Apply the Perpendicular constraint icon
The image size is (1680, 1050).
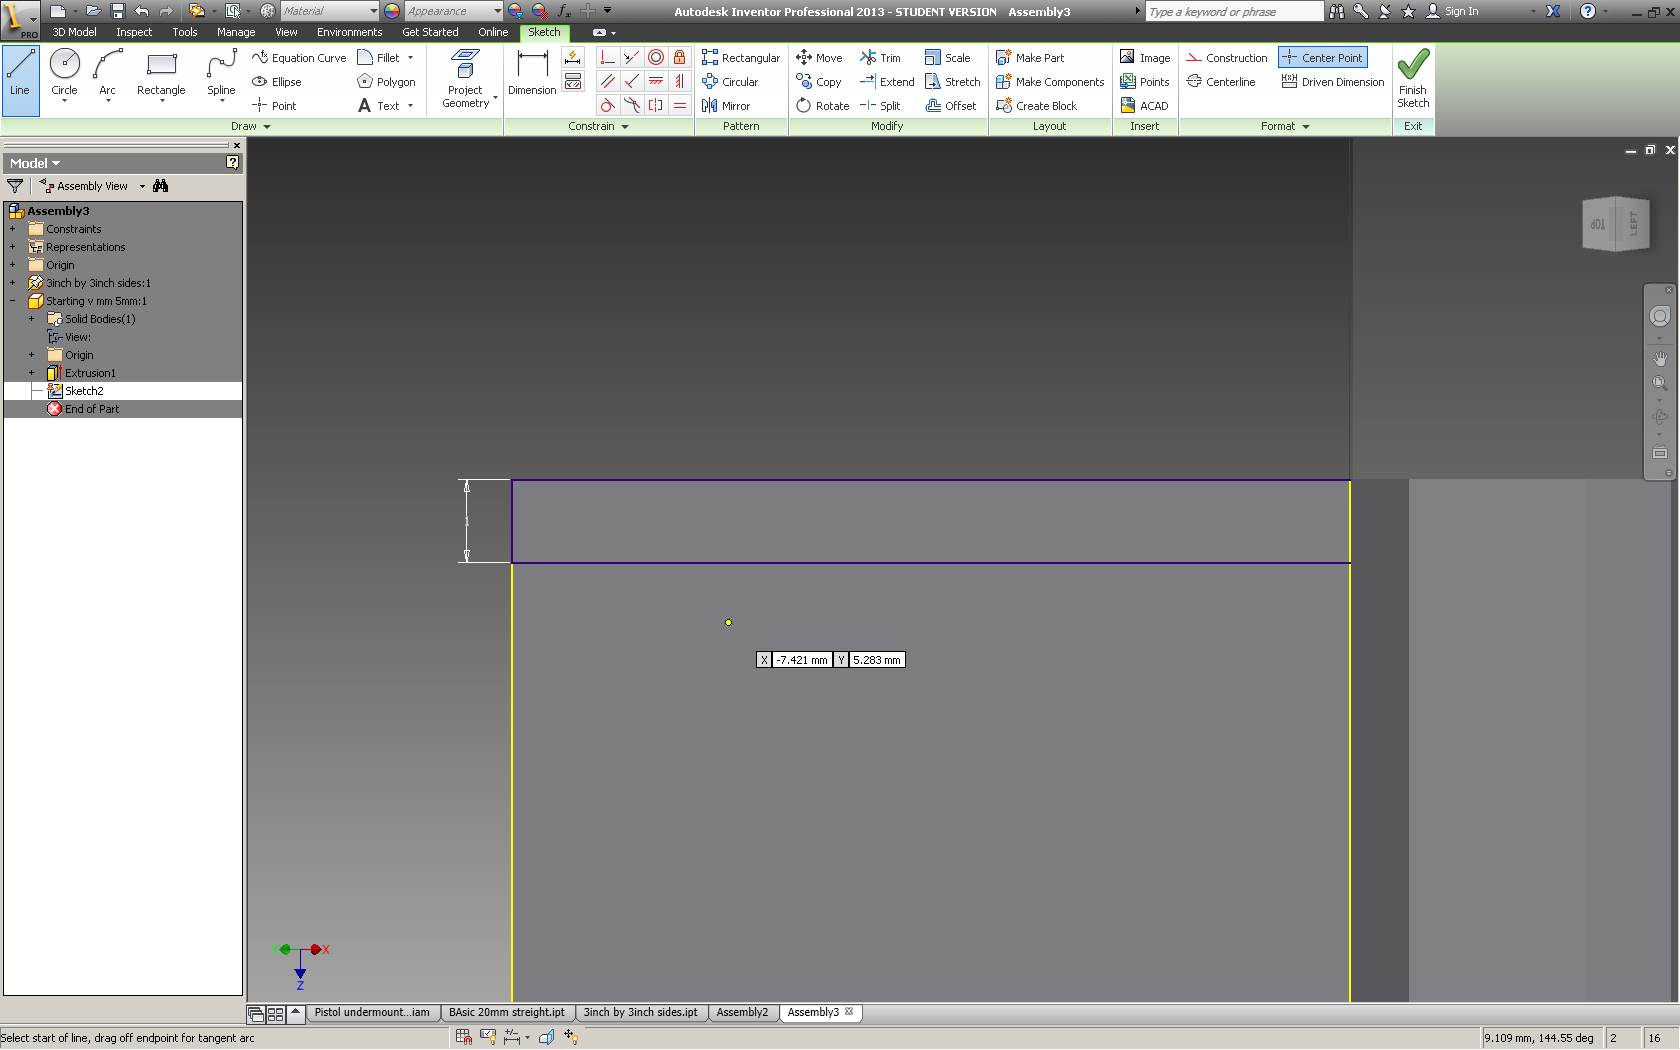click(632, 81)
